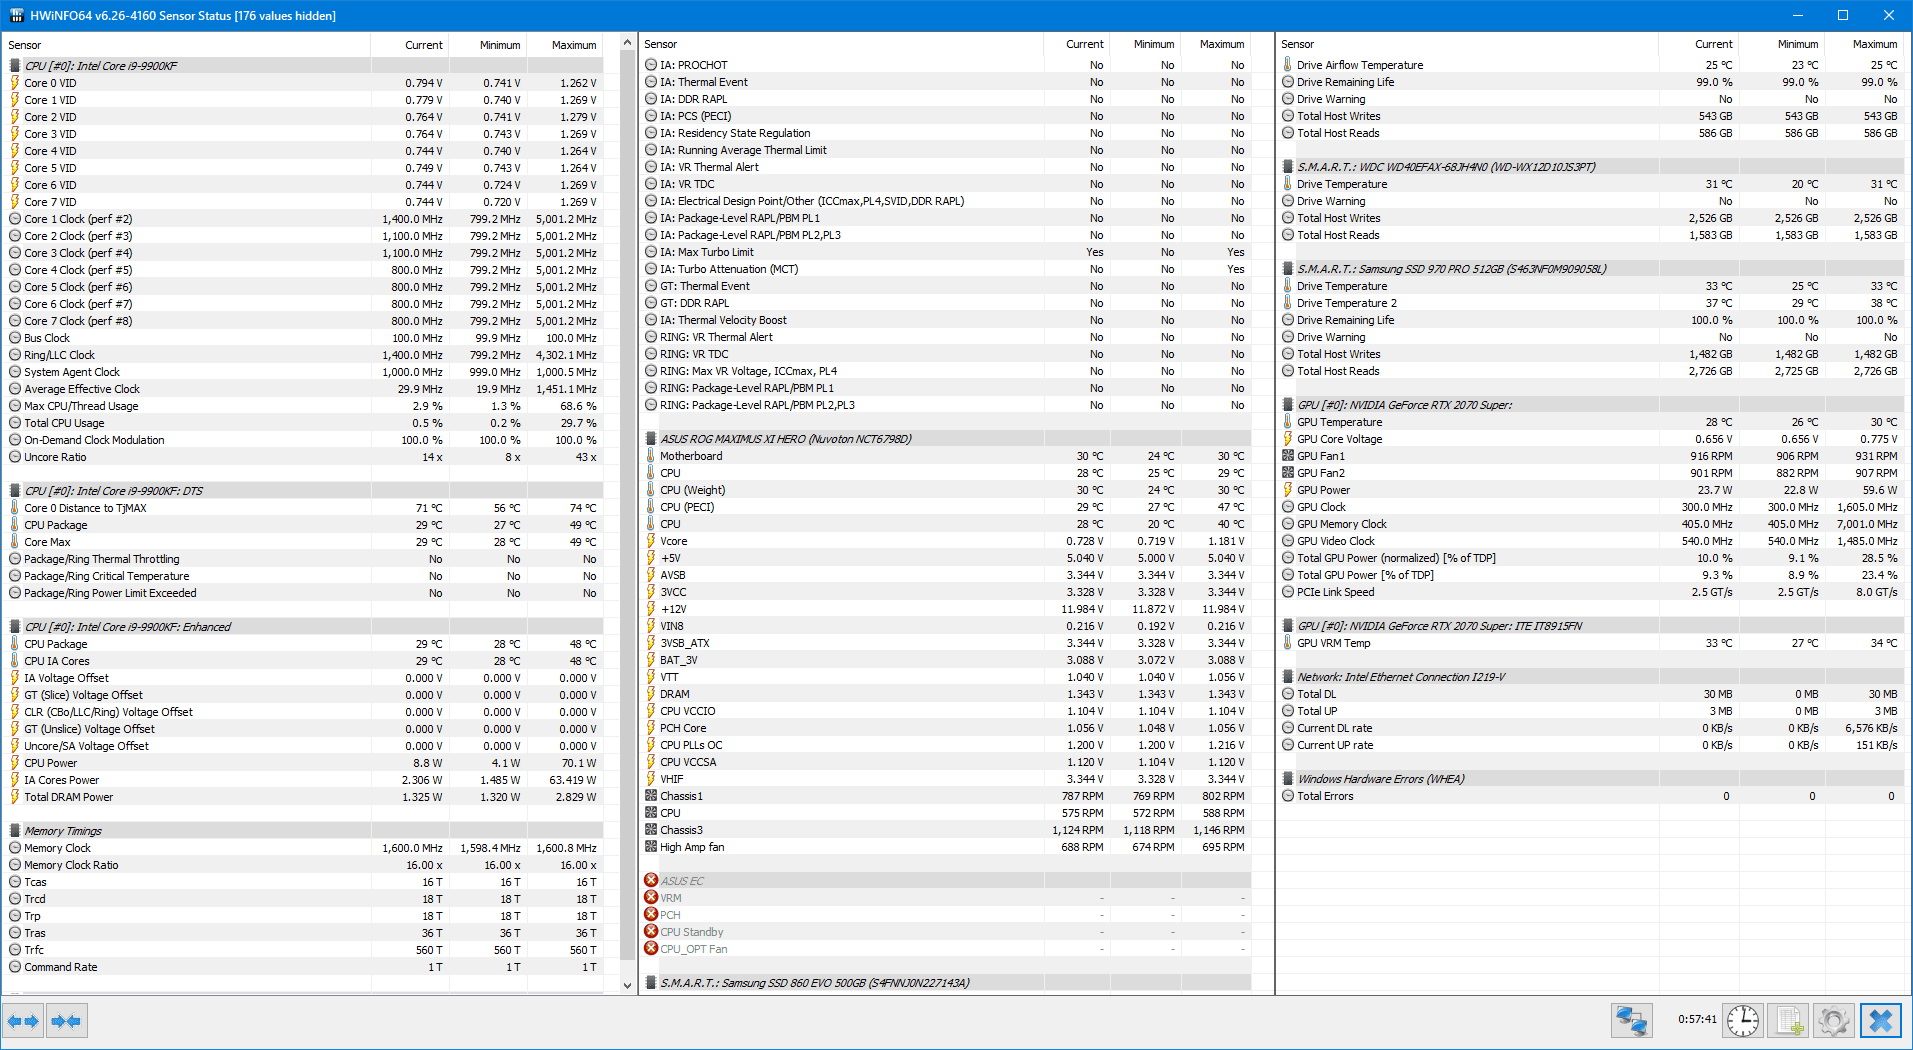Shrink sensor panel with the inward arrows button
The image size is (1913, 1050).
tap(67, 1021)
